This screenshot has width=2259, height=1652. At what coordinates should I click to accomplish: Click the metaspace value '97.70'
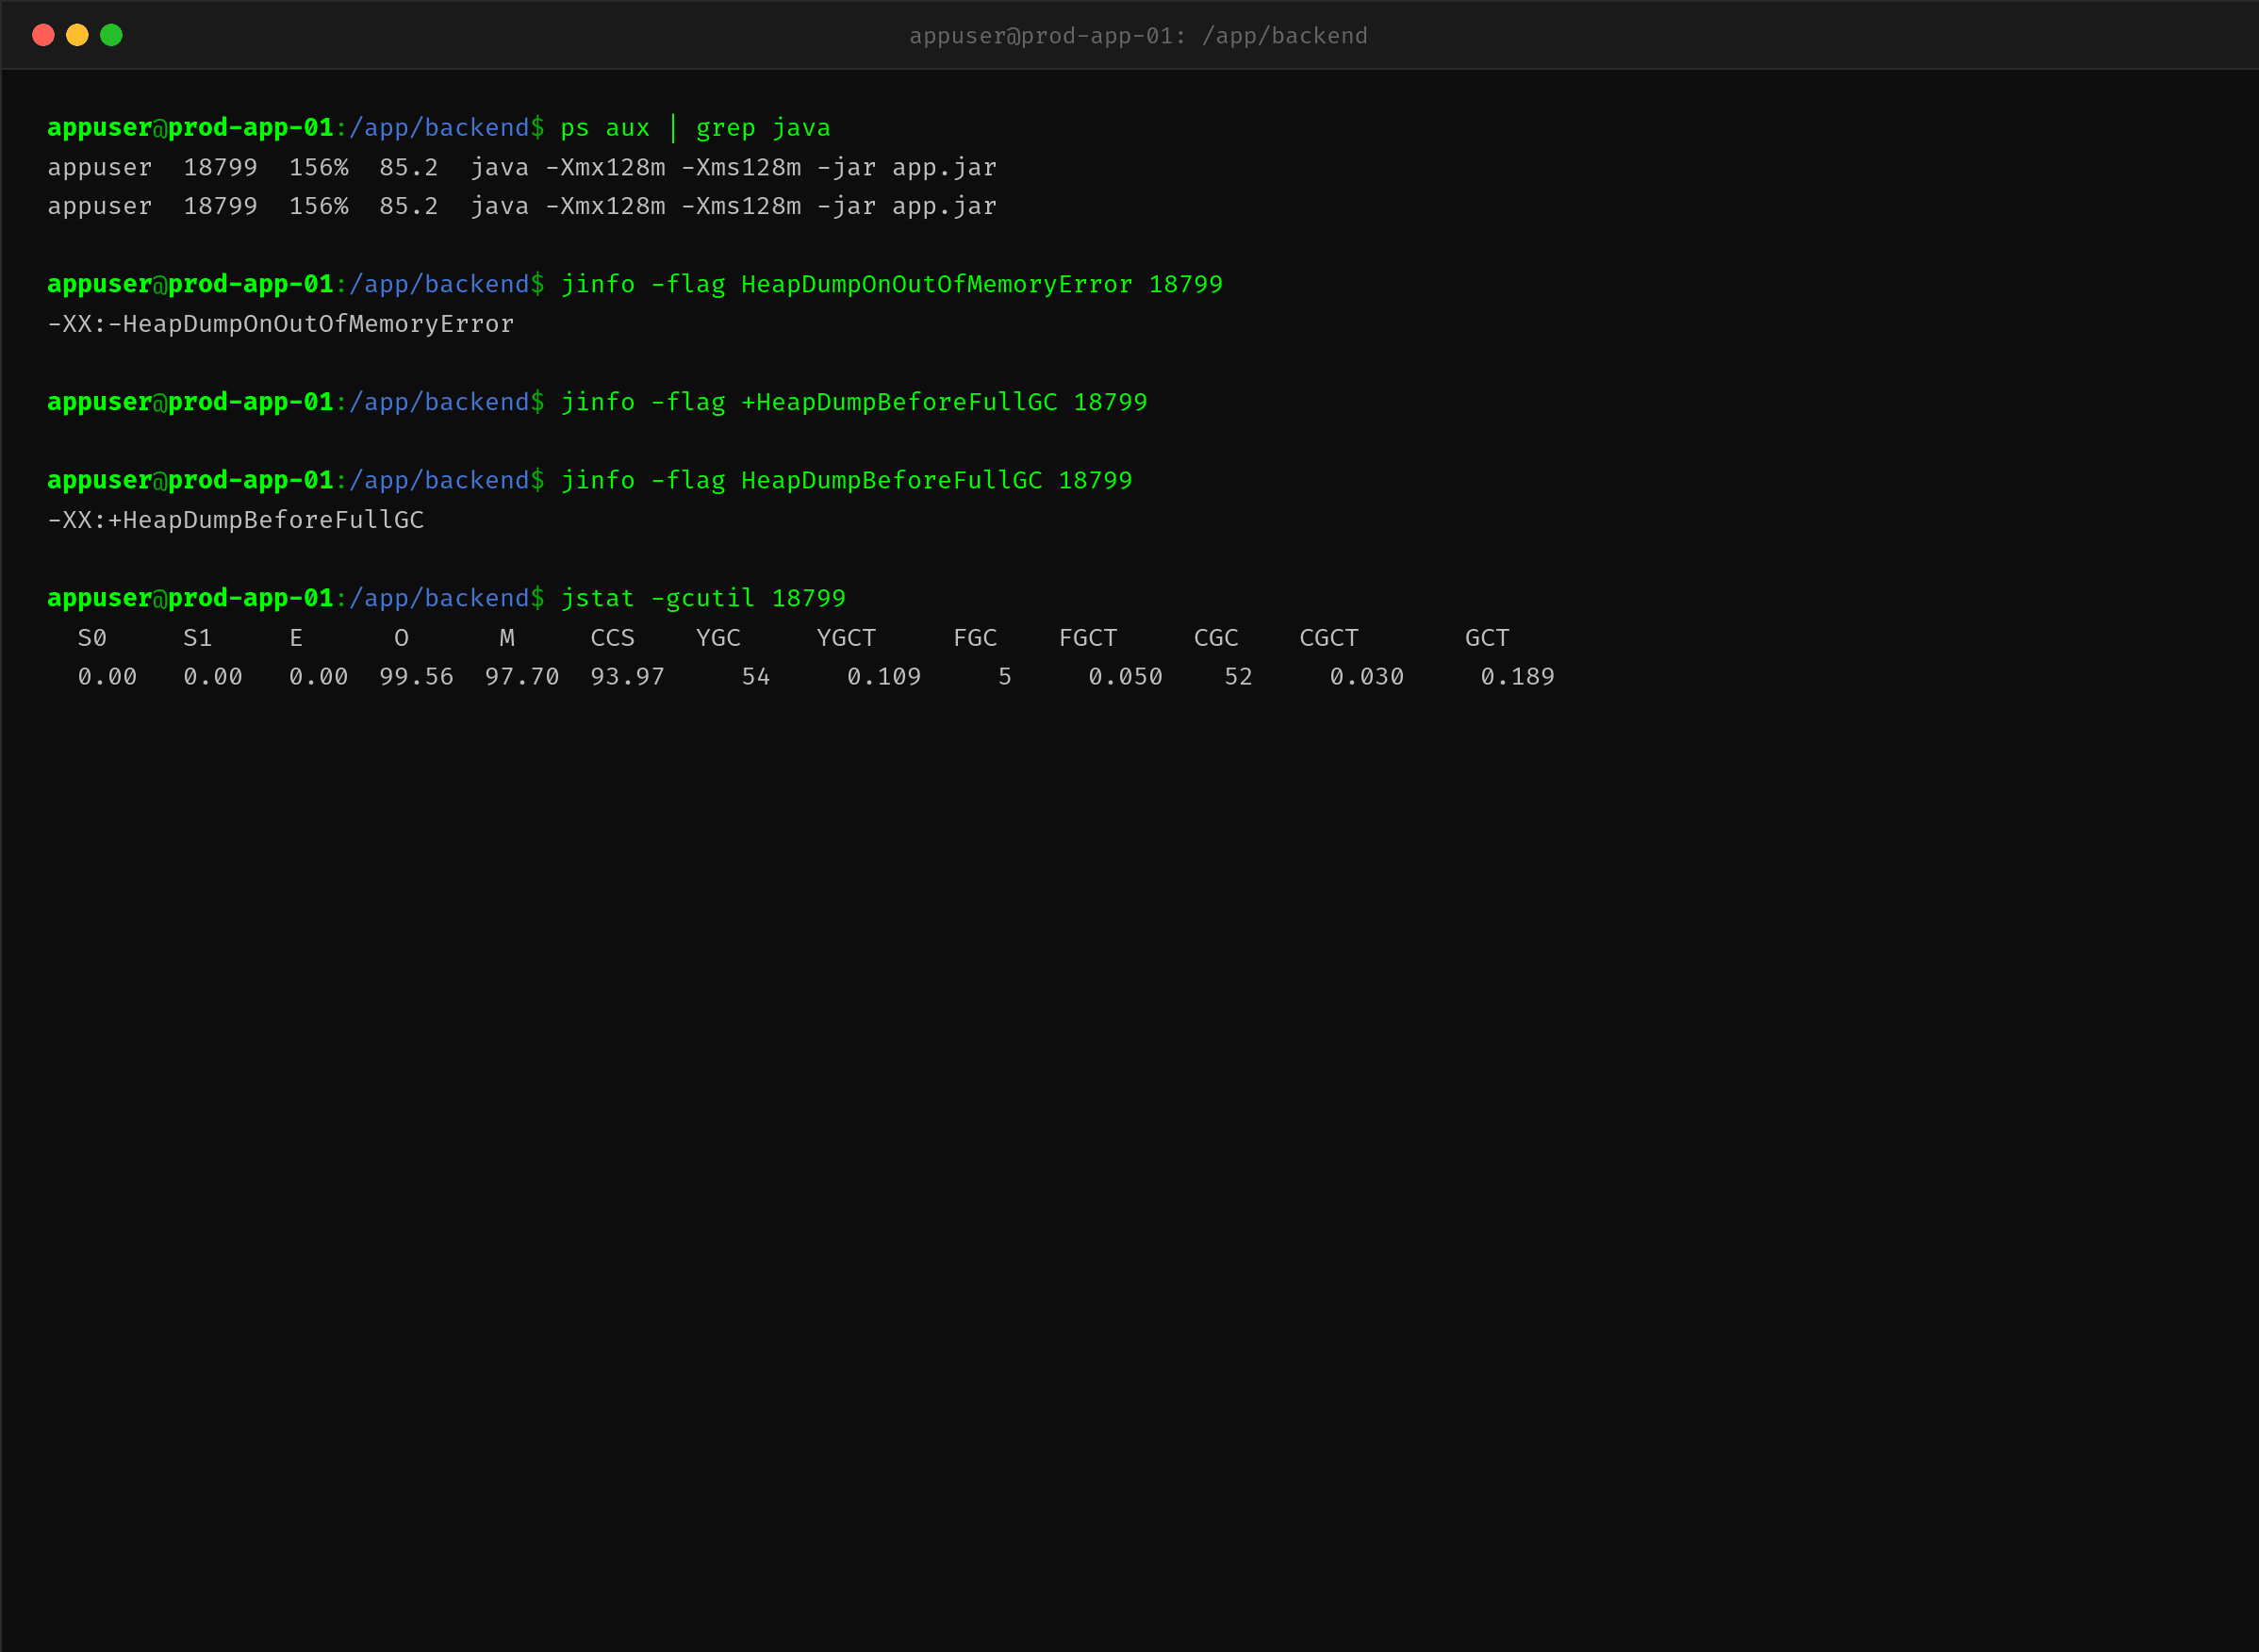click(522, 677)
